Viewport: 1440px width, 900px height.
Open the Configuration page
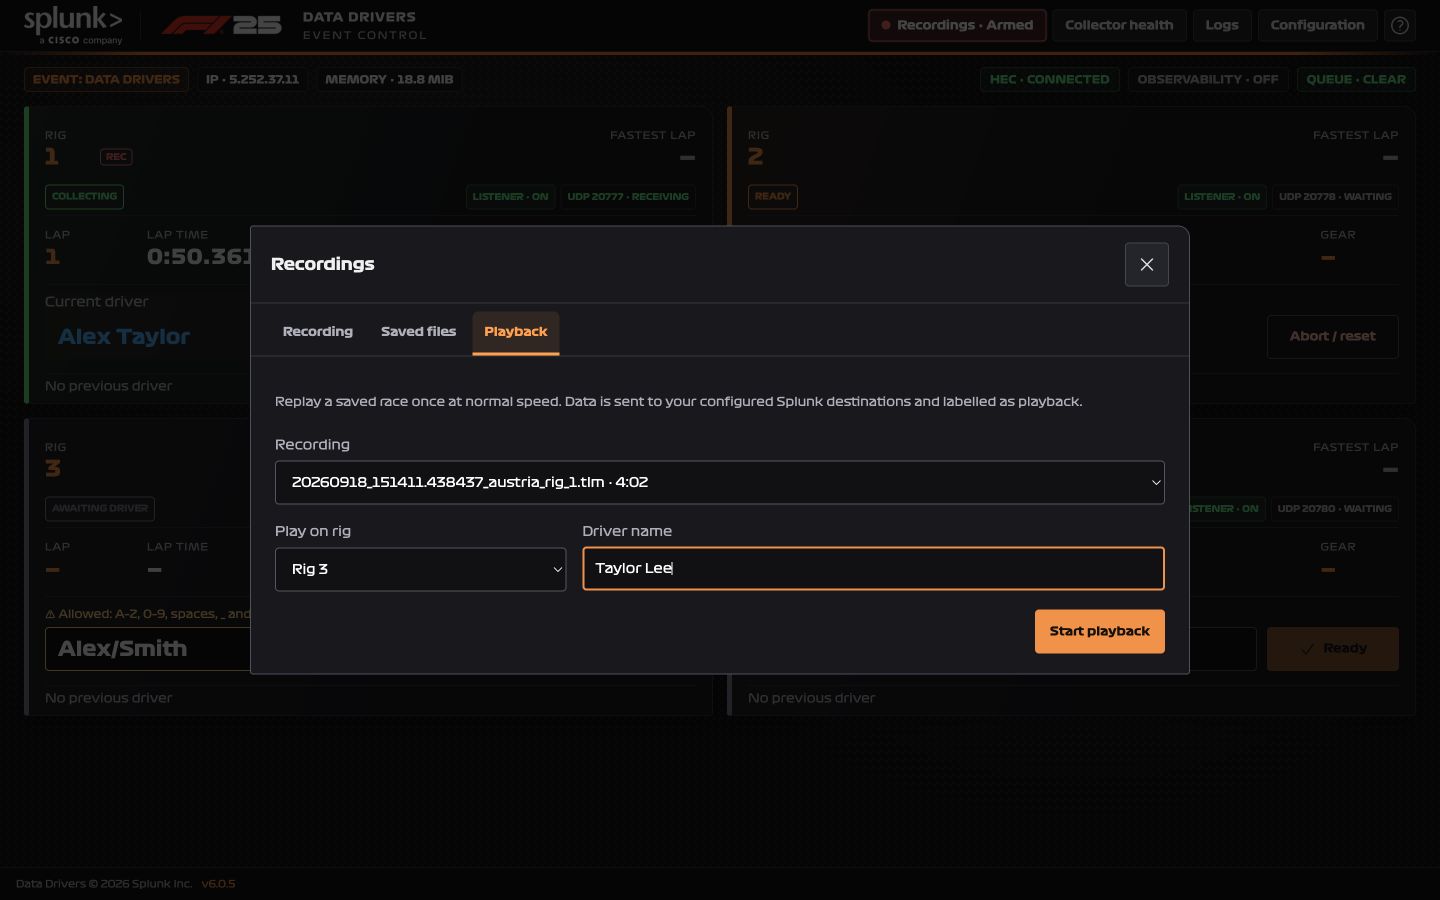pos(1317,26)
